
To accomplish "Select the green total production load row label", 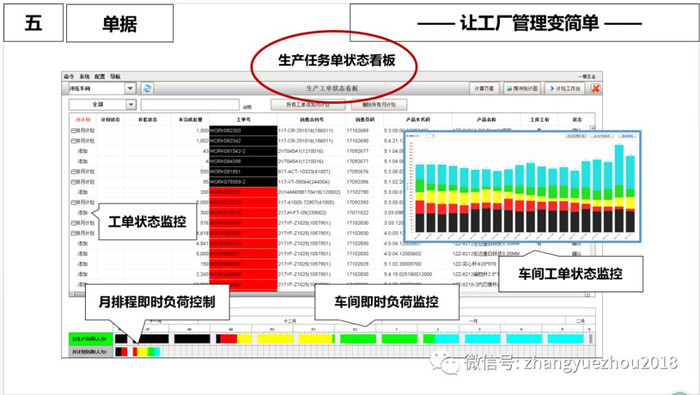I will click(91, 339).
